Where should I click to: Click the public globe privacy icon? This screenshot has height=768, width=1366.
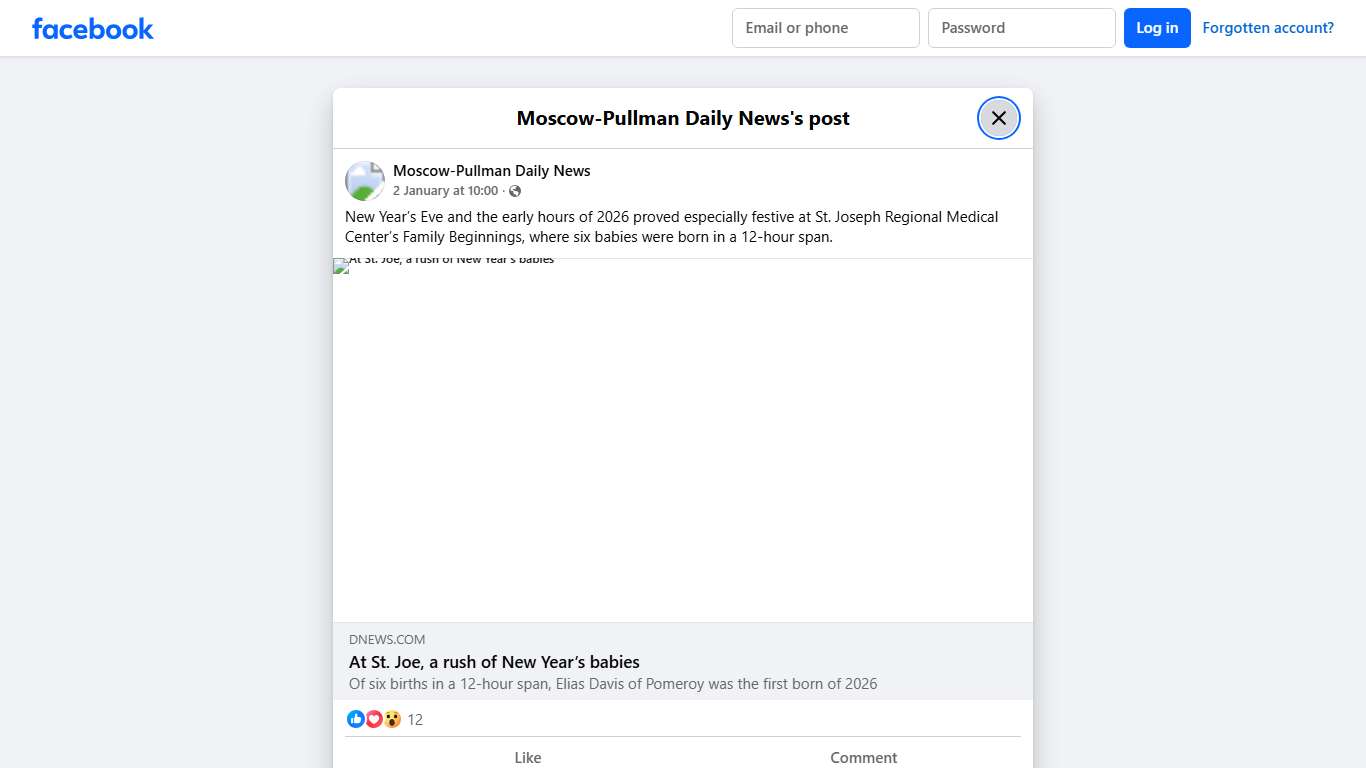coord(515,191)
